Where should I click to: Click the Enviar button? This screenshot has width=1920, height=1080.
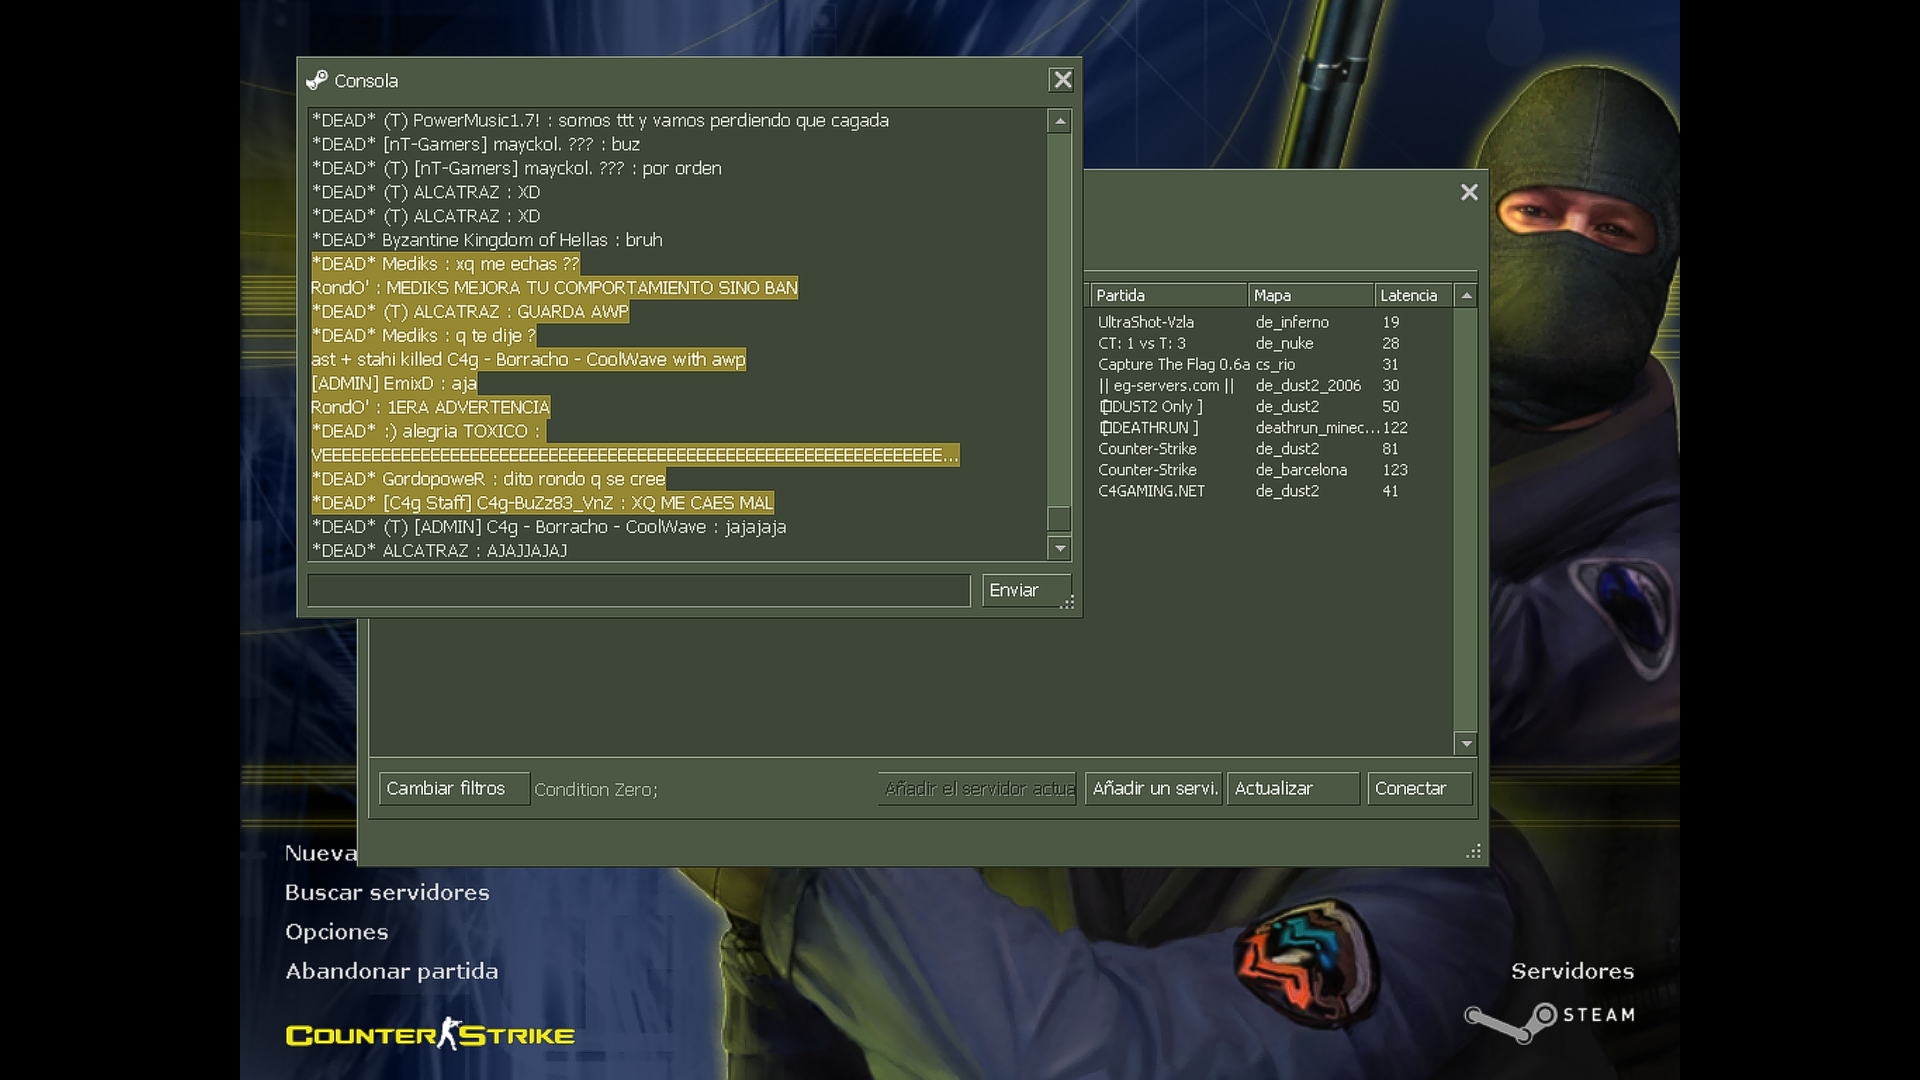1026,590
